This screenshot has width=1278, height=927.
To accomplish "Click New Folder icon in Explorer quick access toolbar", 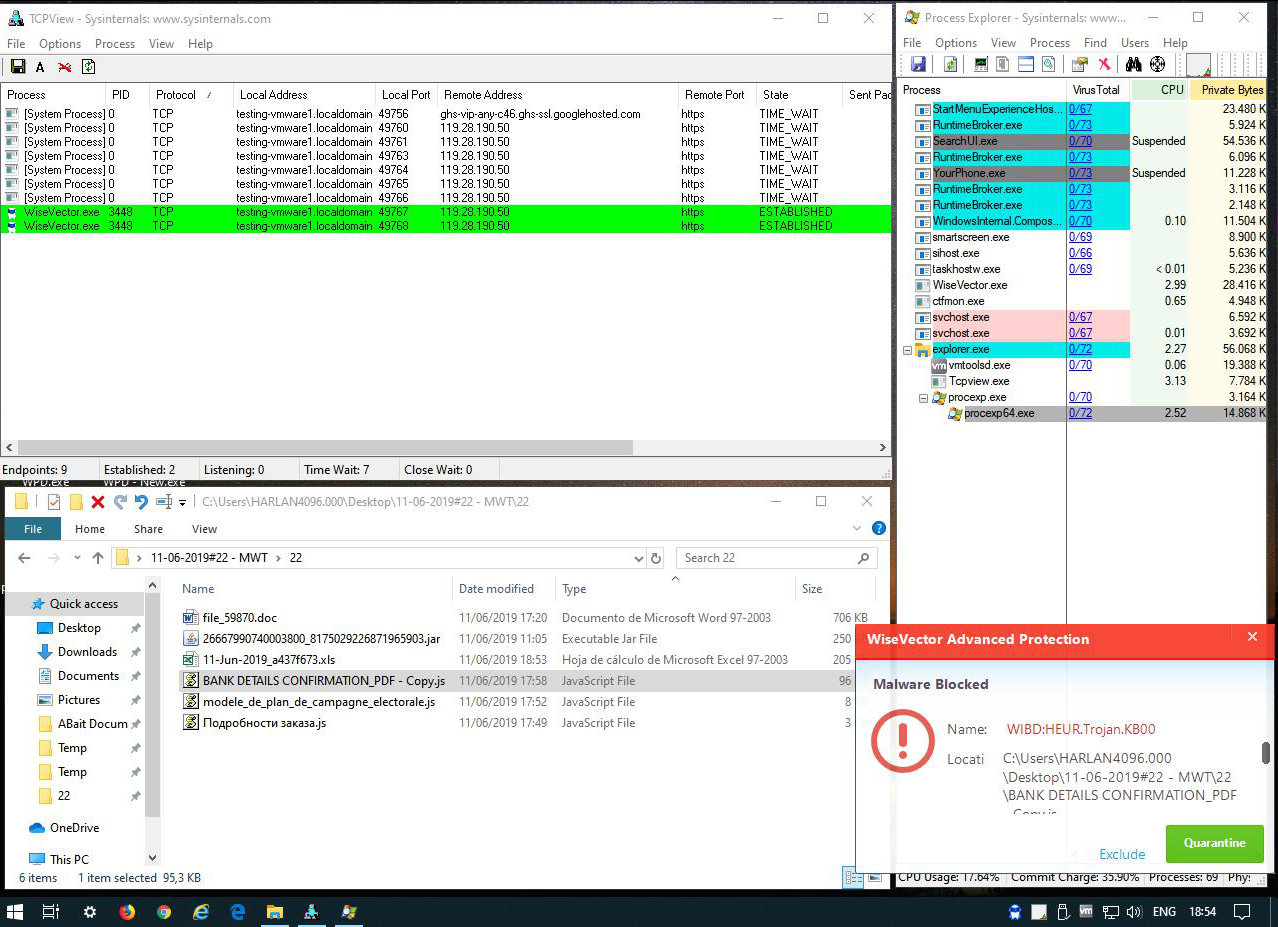I will pyautogui.click(x=75, y=501).
